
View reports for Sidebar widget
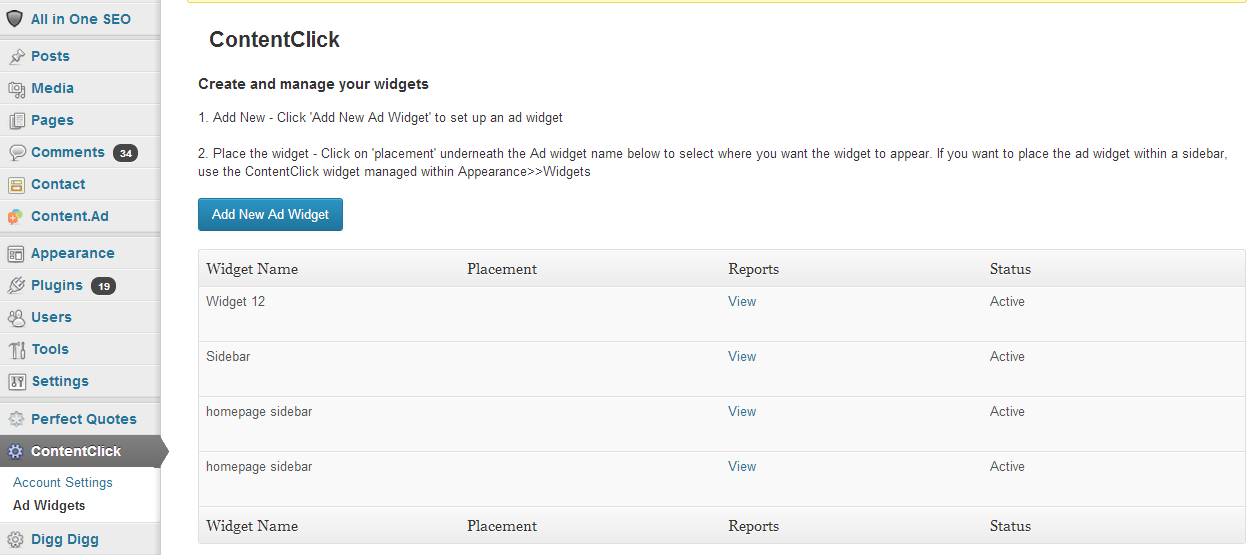[742, 356]
